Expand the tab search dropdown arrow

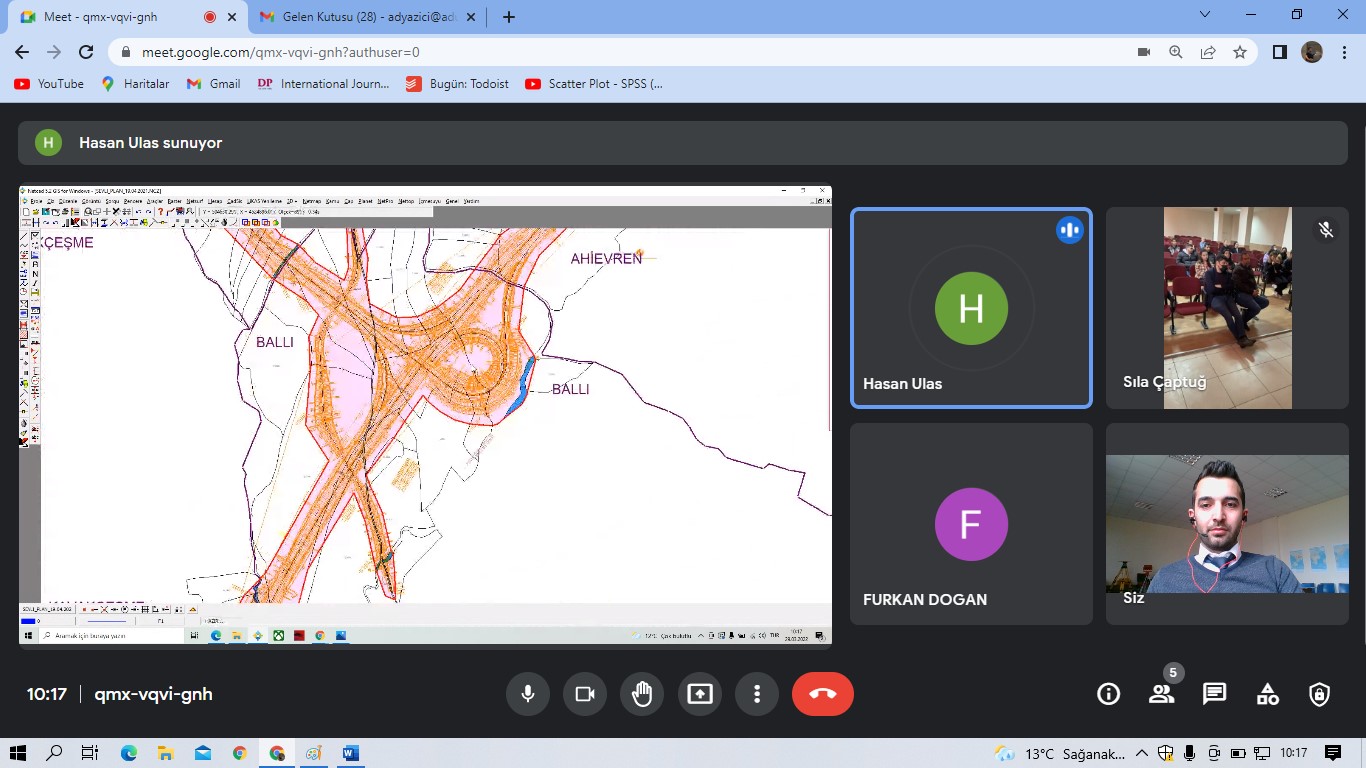(1205, 14)
